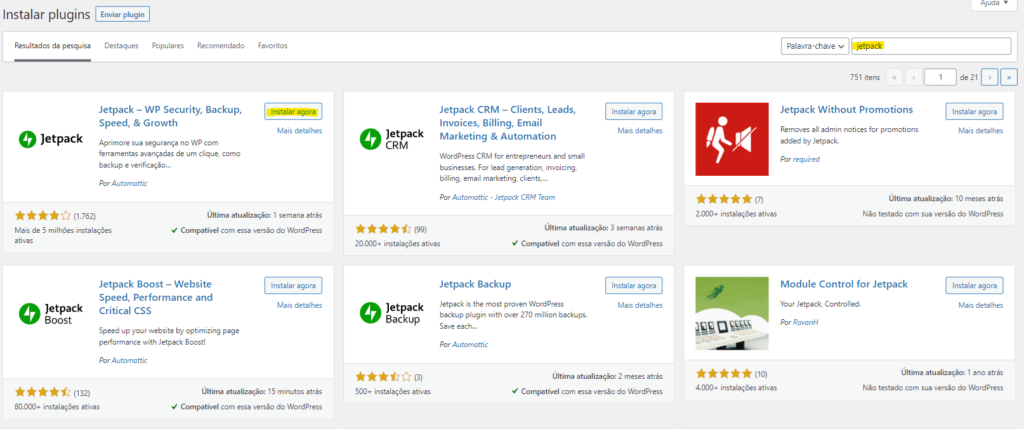Go to the first results page
Image resolution: width=1024 pixels, height=429 pixels.
point(893,77)
